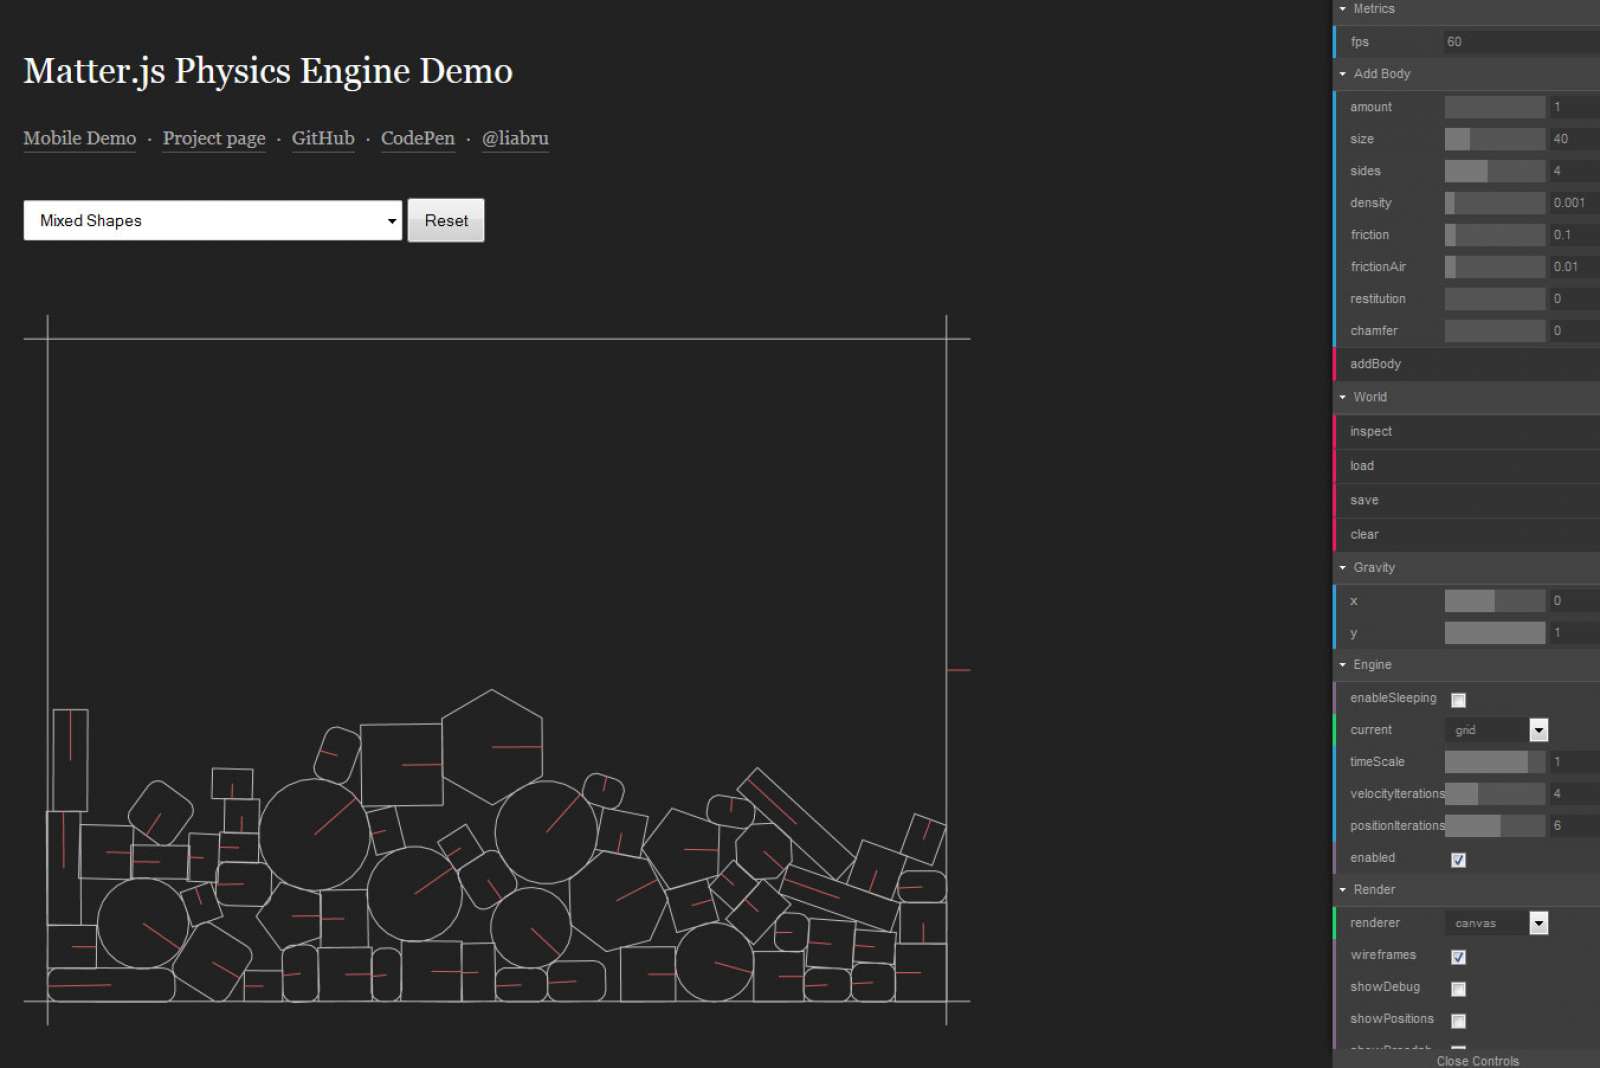This screenshot has width=1600, height=1068.
Task: Adjust the chamfer slider
Action: (1495, 331)
